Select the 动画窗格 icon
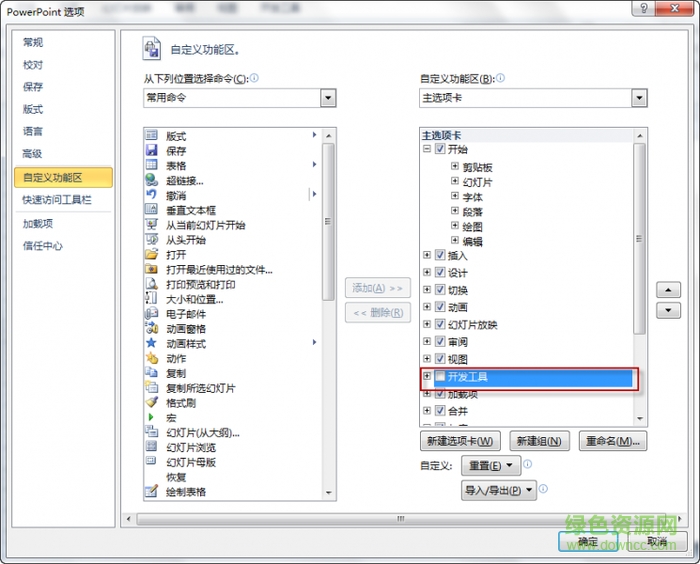700x564 pixels. tap(152, 328)
